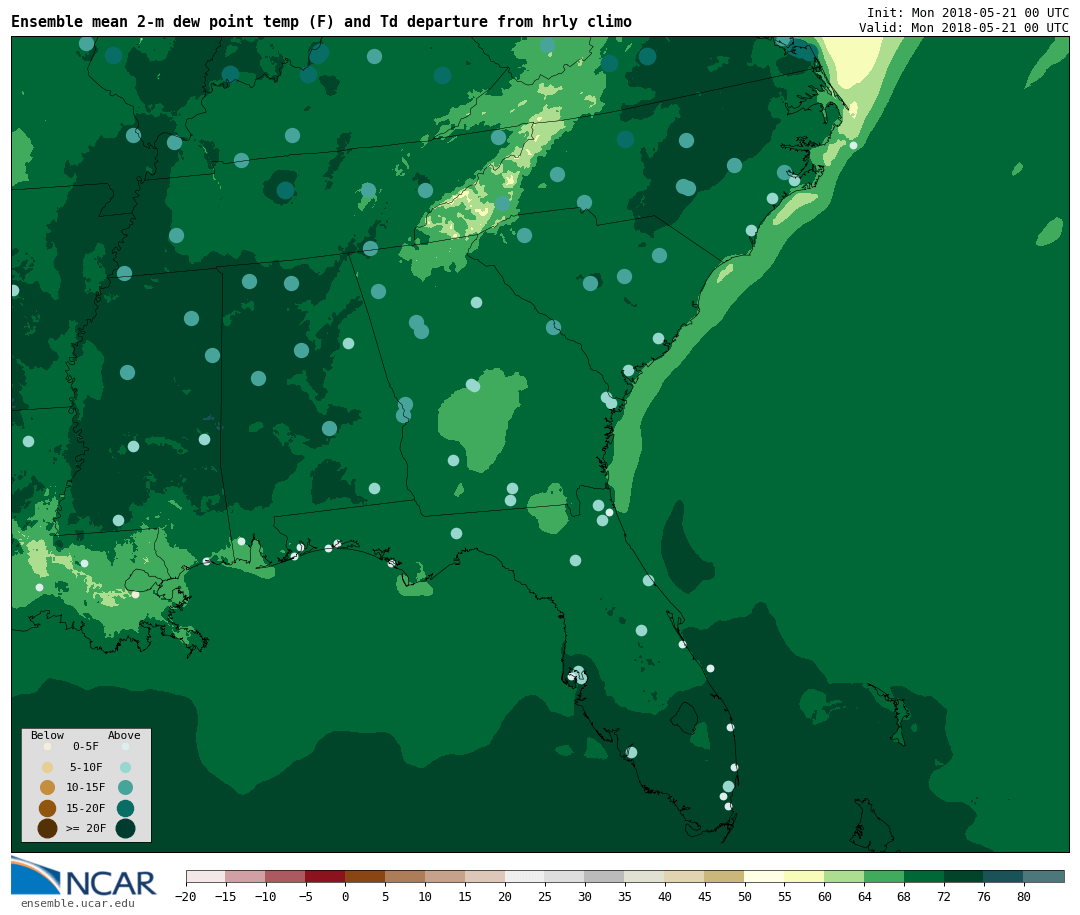Pick the 25 to 30 light gray swatch

point(565,876)
